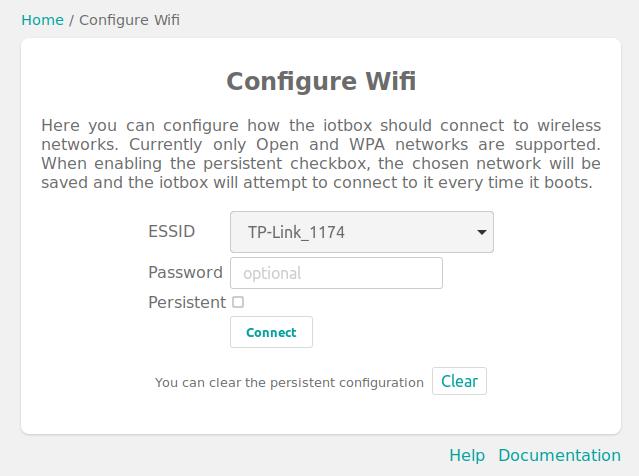Image resolution: width=639 pixels, height=476 pixels.
Task: Click the Password field label
Action: pyautogui.click(x=185, y=272)
